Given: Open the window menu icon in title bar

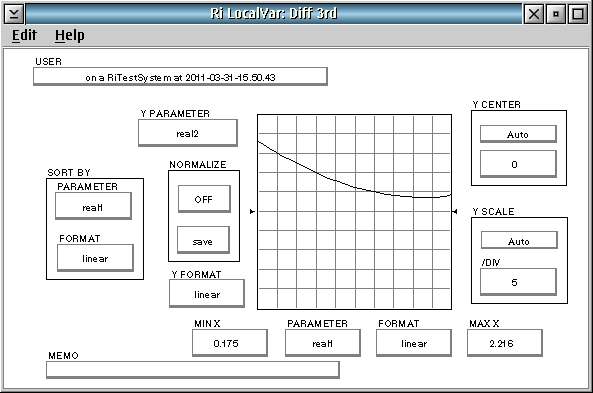Looking at the screenshot, I should click(14, 14).
